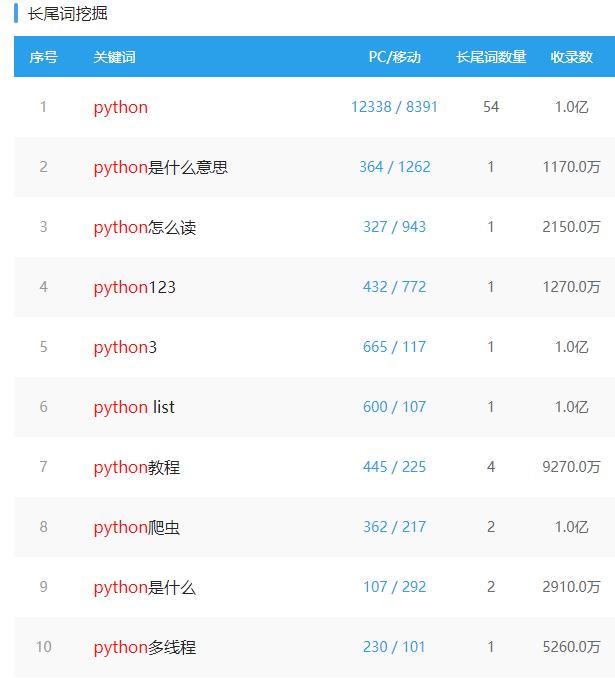Open keyword python3

(125, 348)
